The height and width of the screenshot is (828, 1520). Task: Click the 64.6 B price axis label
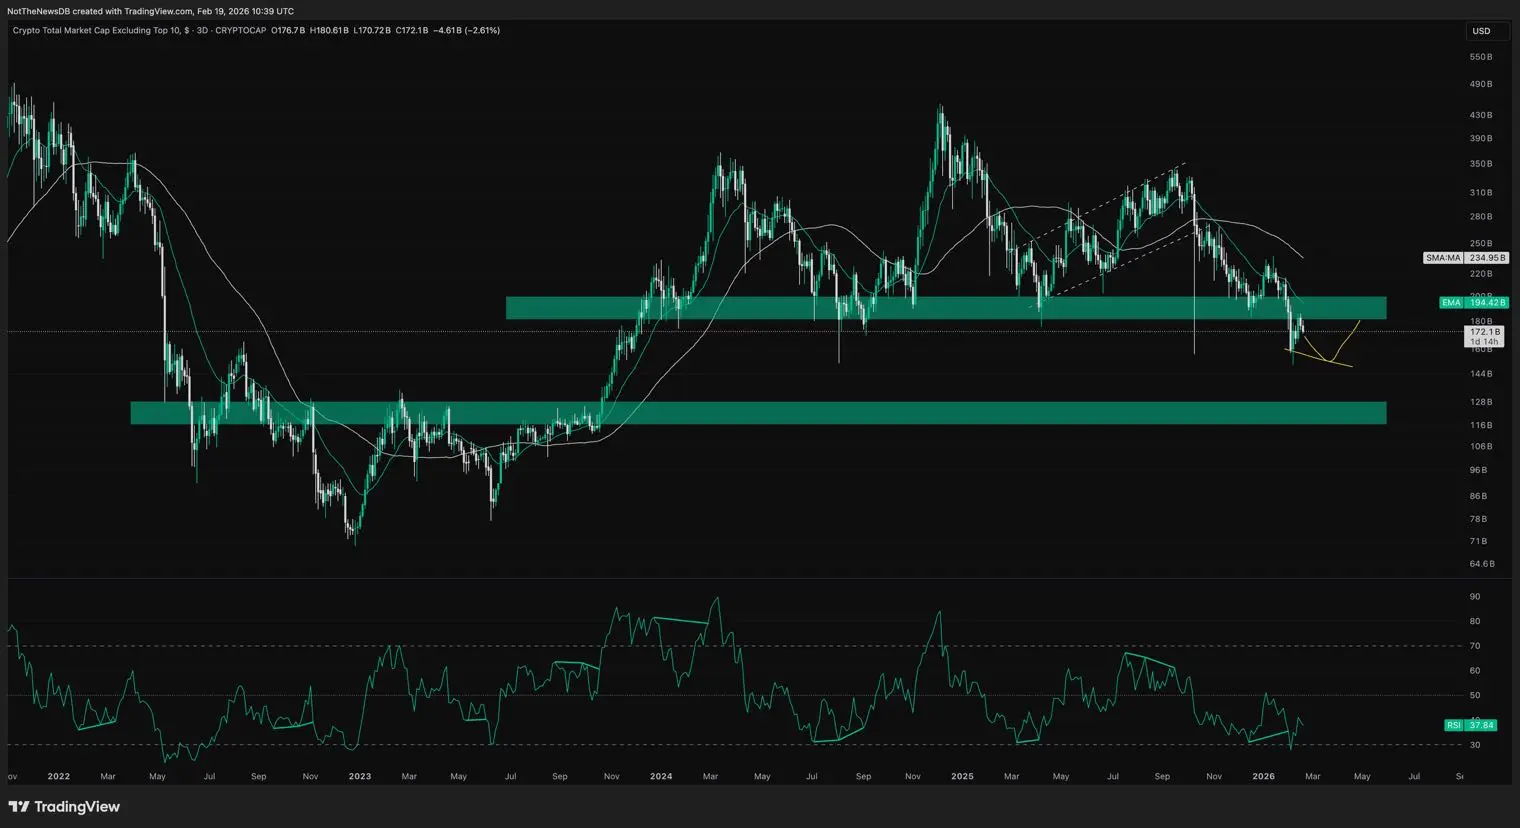pos(1482,564)
